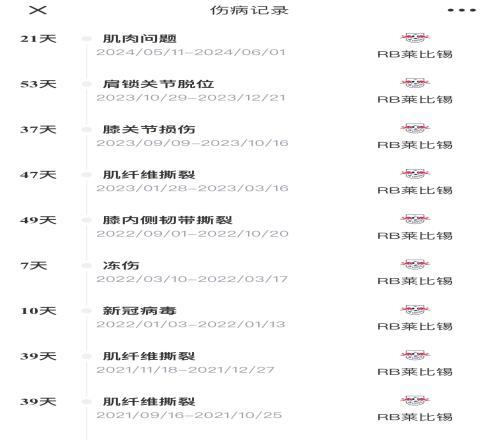This screenshot has width=500, height=440.
Task: Tap RB Leipzig logo beside 膝关节损伤 entry
Action: tap(415, 128)
